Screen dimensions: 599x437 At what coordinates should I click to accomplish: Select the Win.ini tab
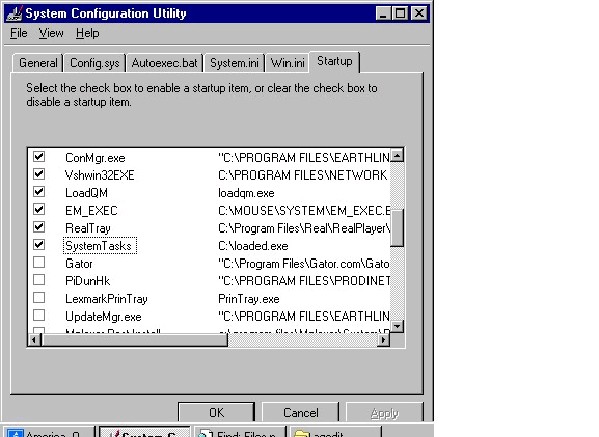point(287,63)
